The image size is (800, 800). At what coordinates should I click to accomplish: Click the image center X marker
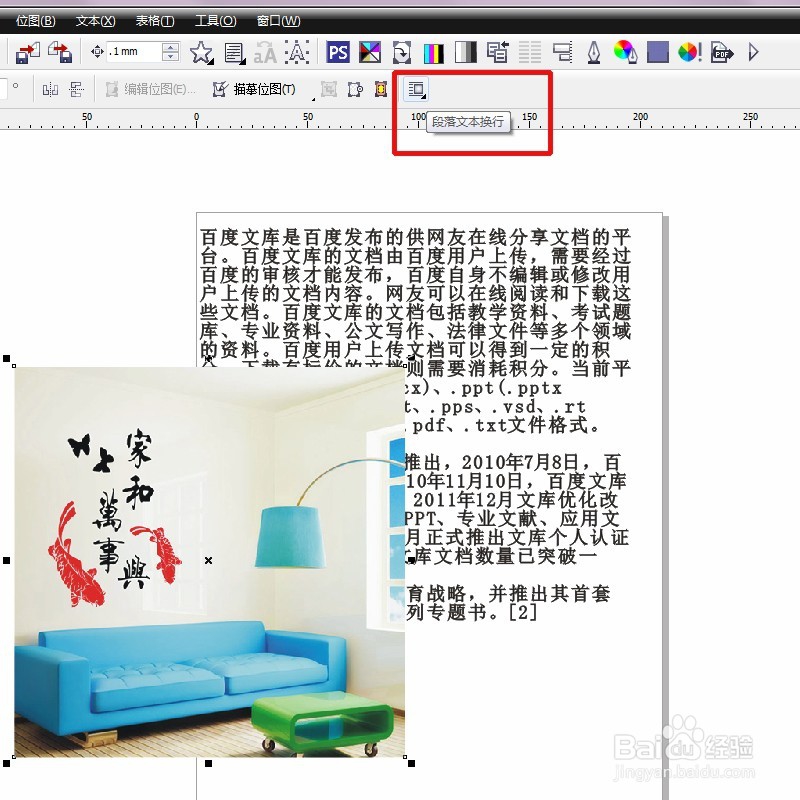[x=208, y=560]
